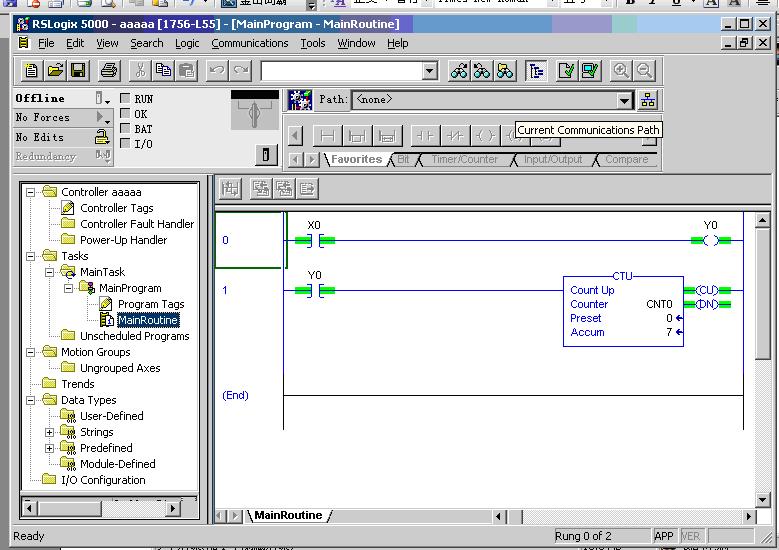Screen dimensions: 779x550
Task: Click the RSWho network browse icon
Action: click(648, 100)
